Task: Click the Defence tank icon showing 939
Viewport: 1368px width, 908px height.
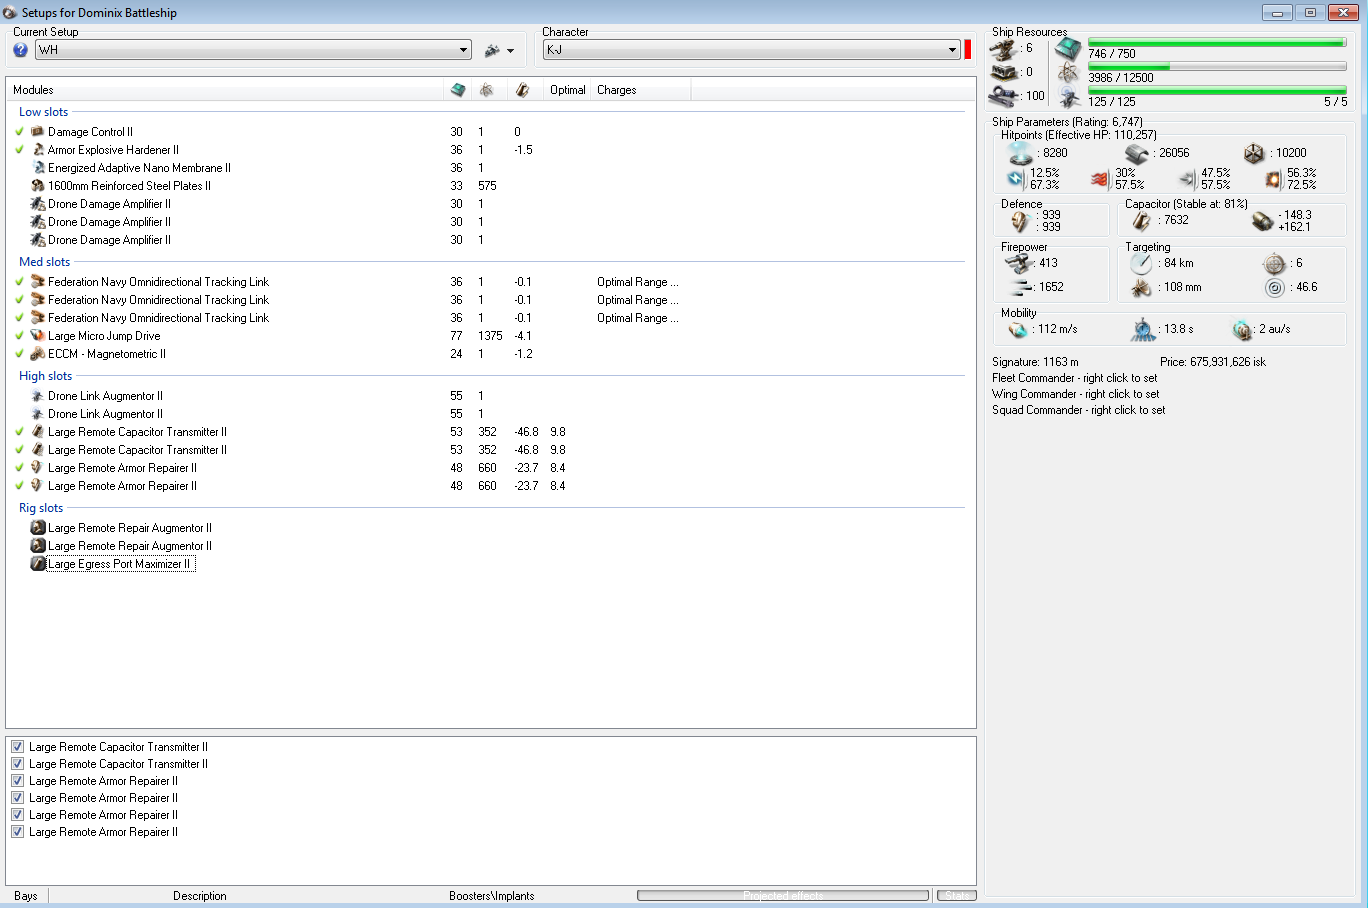Action: coord(1019,221)
